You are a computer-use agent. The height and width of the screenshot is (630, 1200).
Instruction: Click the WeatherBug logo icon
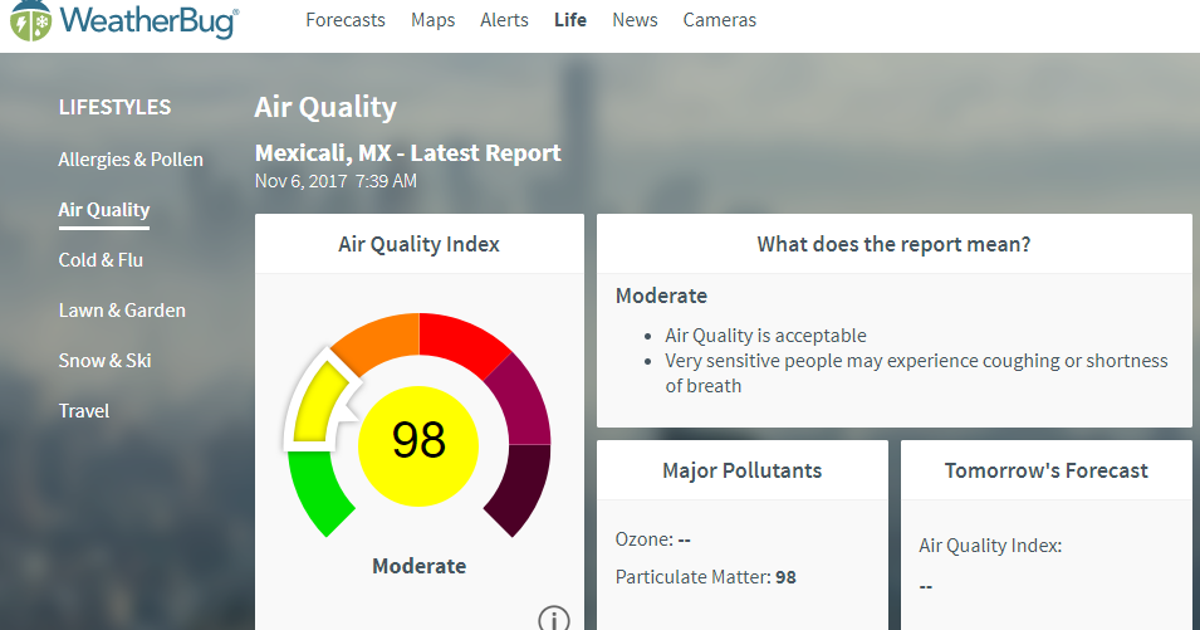(29, 20)
